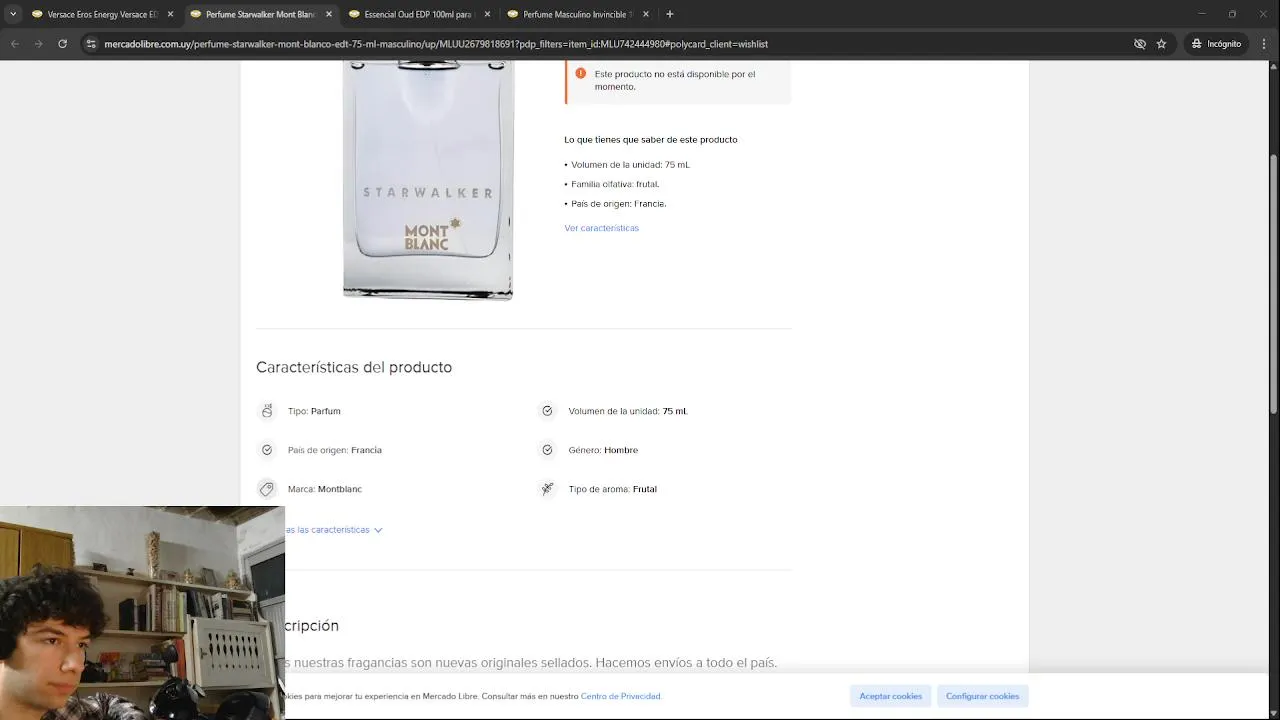This screenshot has height=720, width=1280.
Task: Close the Versace Eros Energy tab
Action: tap(170, 14)
